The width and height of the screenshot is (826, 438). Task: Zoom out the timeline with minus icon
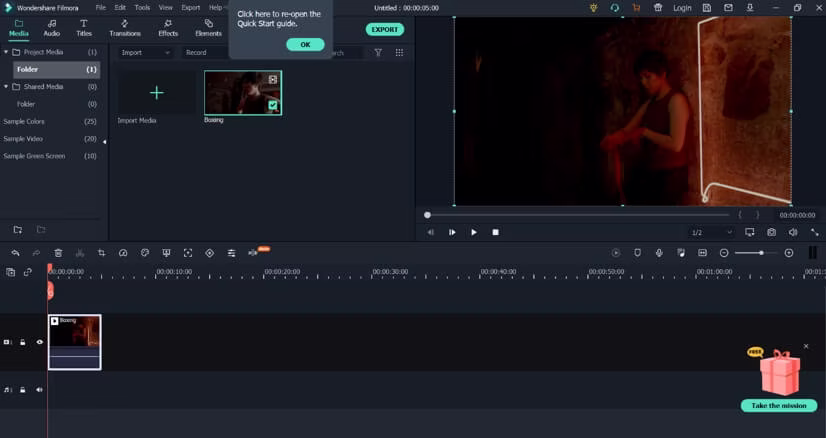tap(724, 253)
